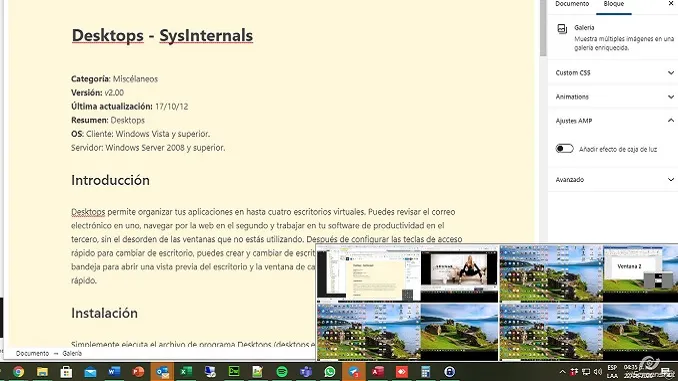The image size is (678, 381).
Task: Open the padlock app in taskbar
Action: click(450, 372)
